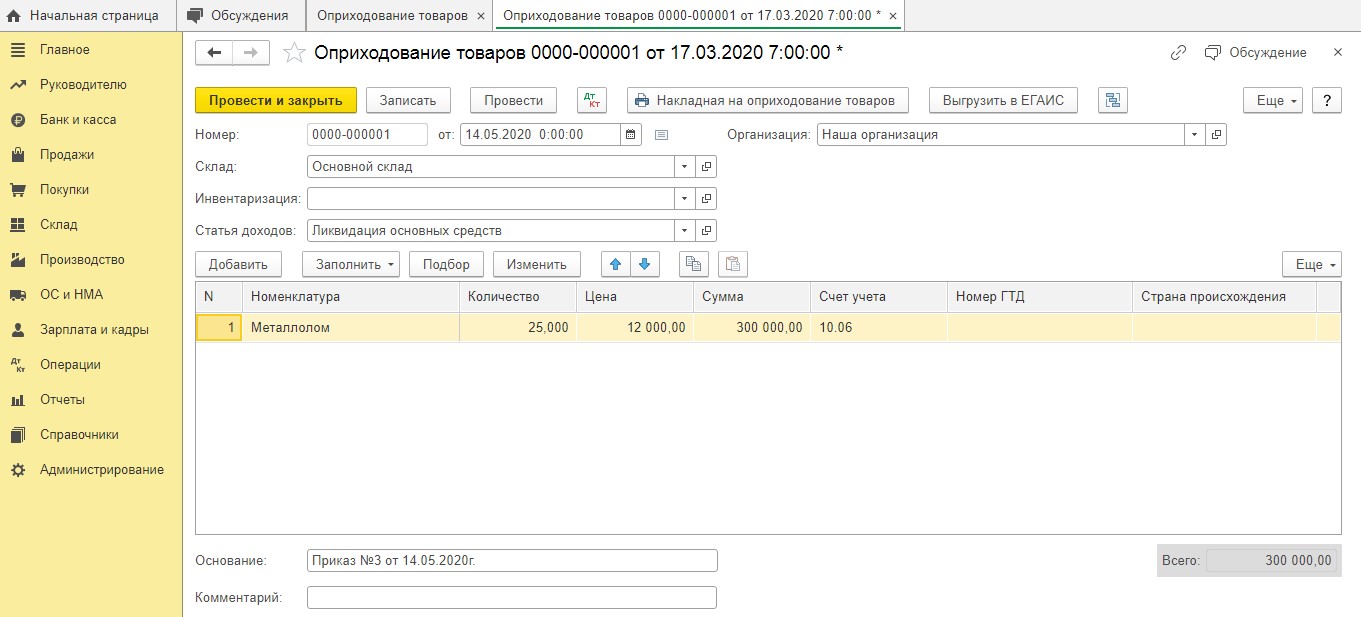Expand the Статья доходов dropdown
The image size is (1361, 617).
pos(684,231)
